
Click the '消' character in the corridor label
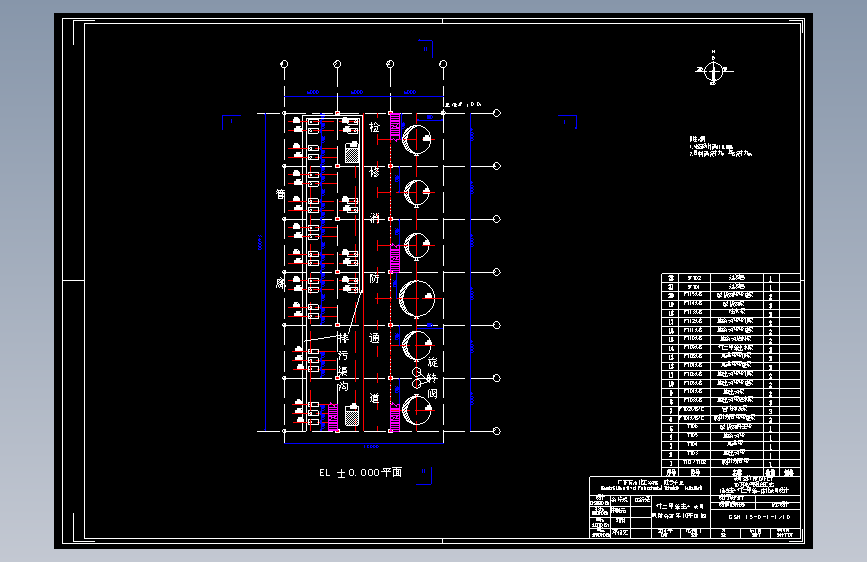coord(374,218)
